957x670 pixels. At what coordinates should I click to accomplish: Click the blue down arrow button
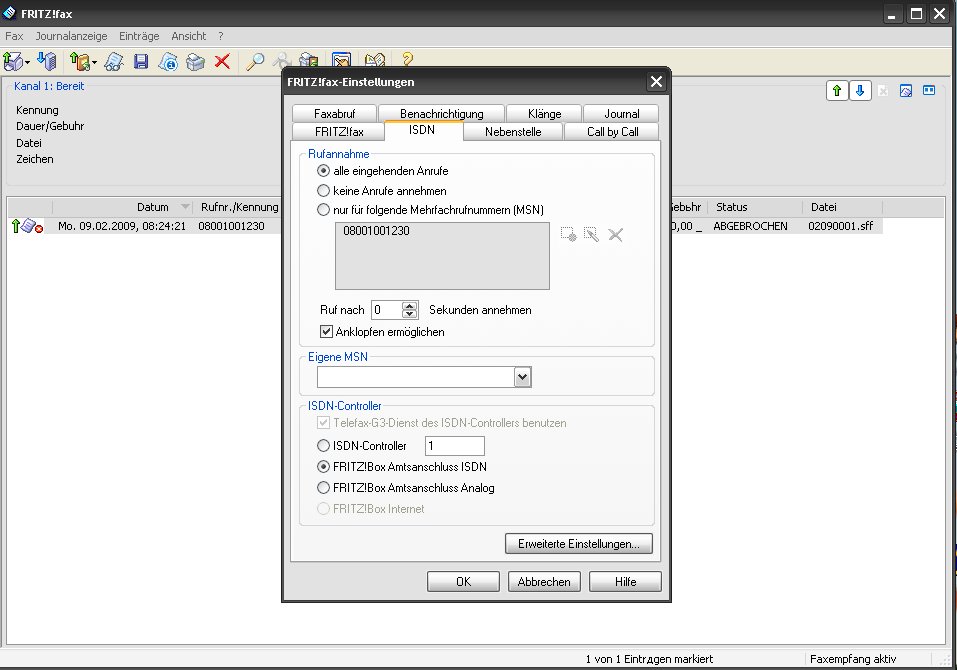(859, 91)
